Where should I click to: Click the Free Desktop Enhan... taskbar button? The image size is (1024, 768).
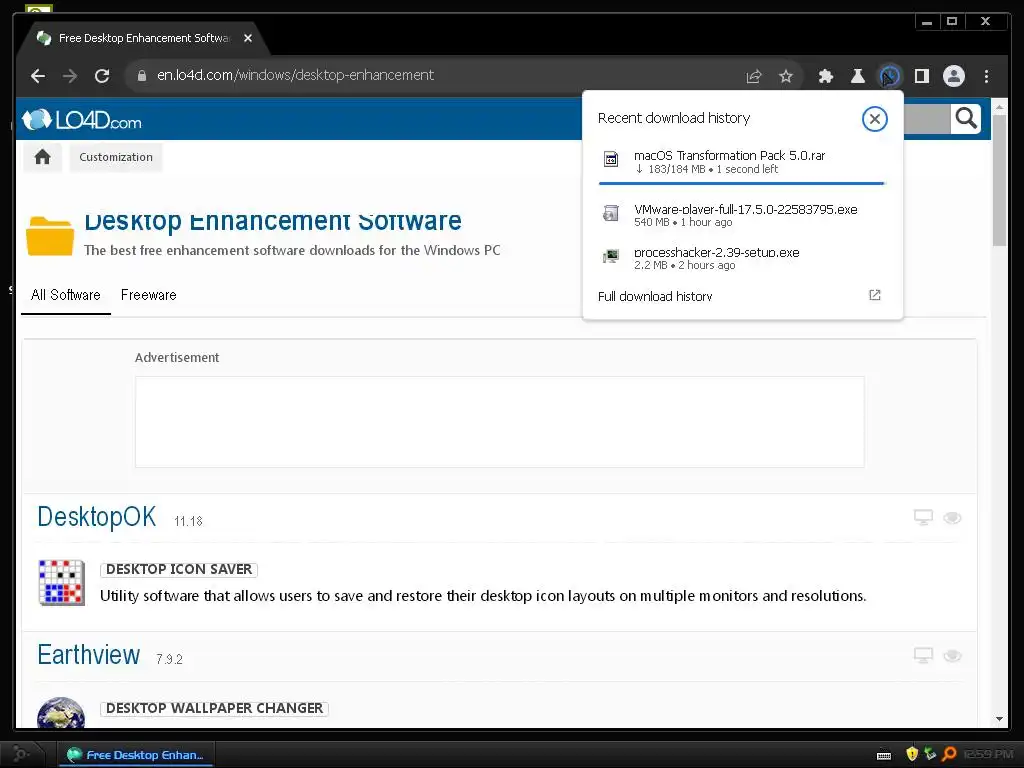(x=136, y=755)
